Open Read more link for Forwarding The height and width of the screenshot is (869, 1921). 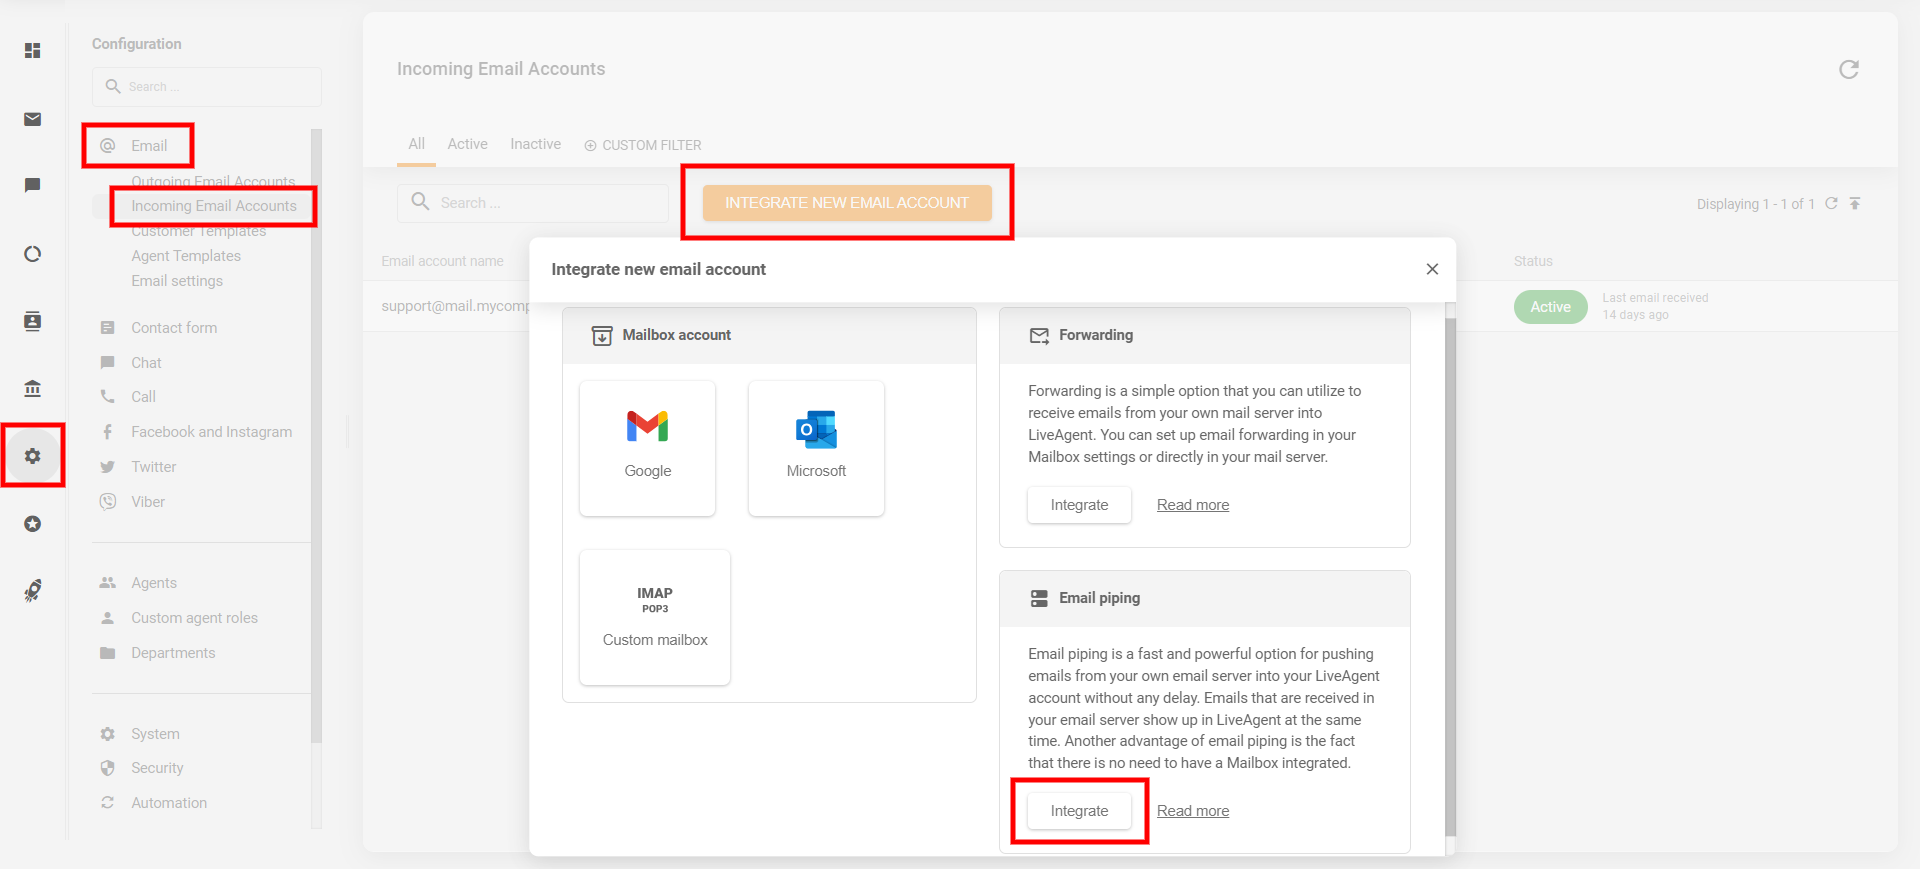point(1193,505)
